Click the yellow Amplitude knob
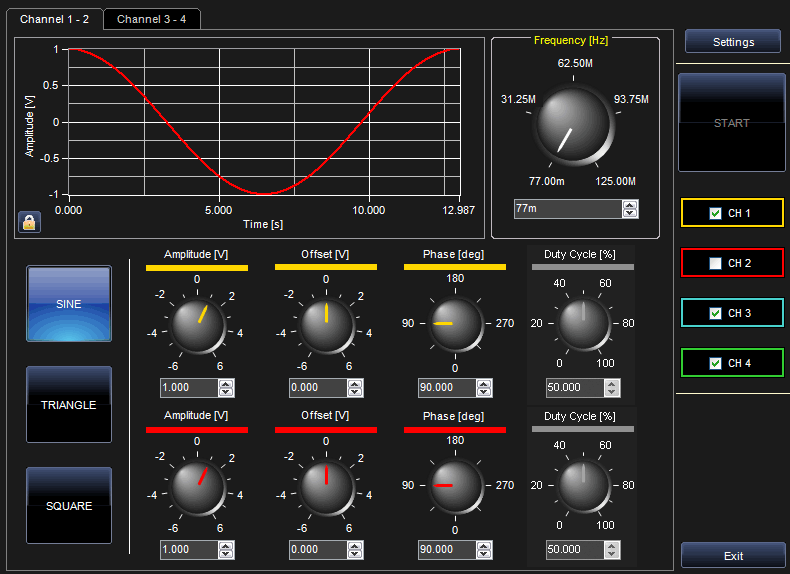 click(197, 326)
